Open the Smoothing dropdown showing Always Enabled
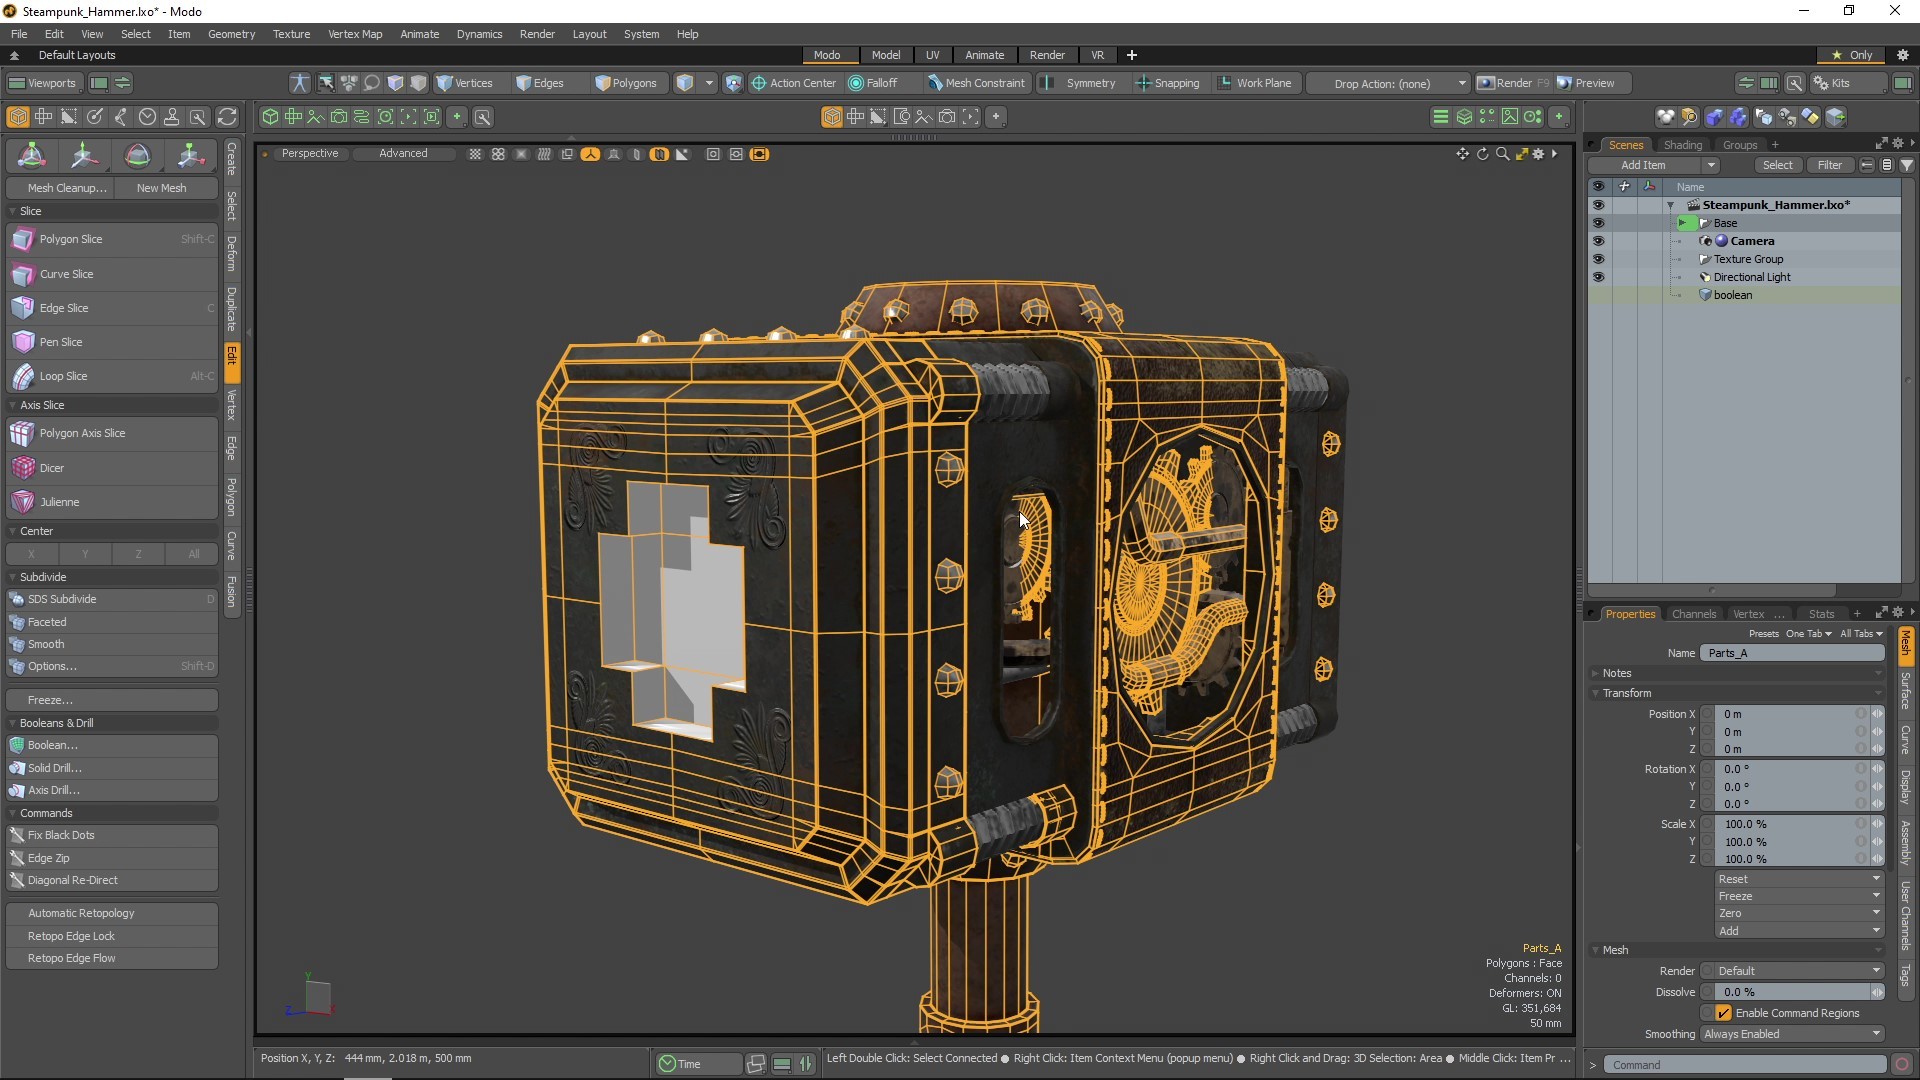1920x1080 pixels. (x=1791, y=1034)
